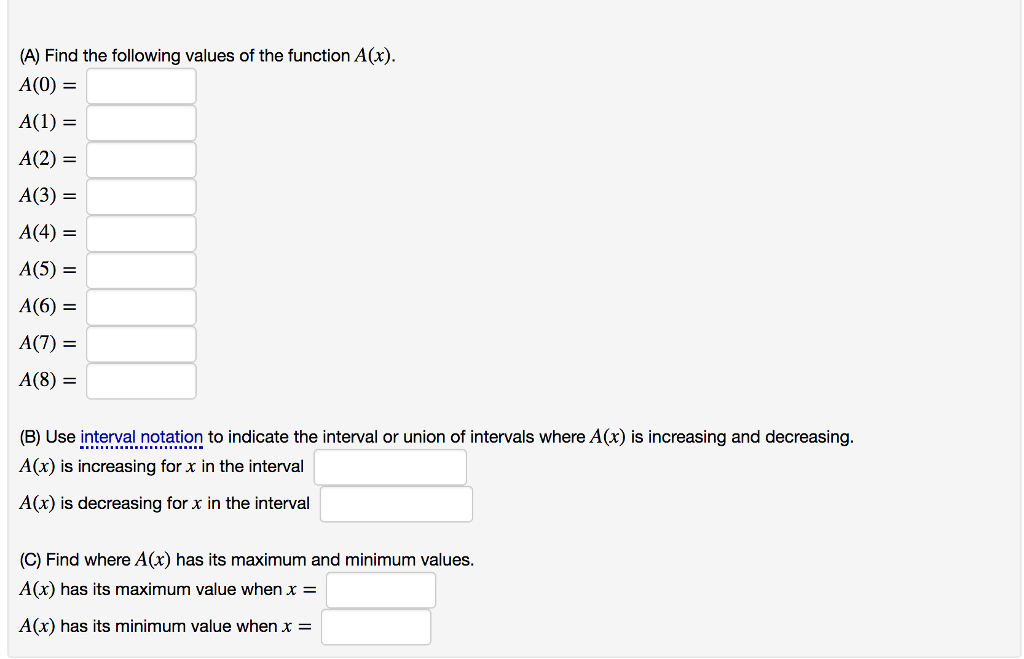Click the A(5) answer input field
This screenshot has width=1024, height=659.
click(x=140, y=270)
